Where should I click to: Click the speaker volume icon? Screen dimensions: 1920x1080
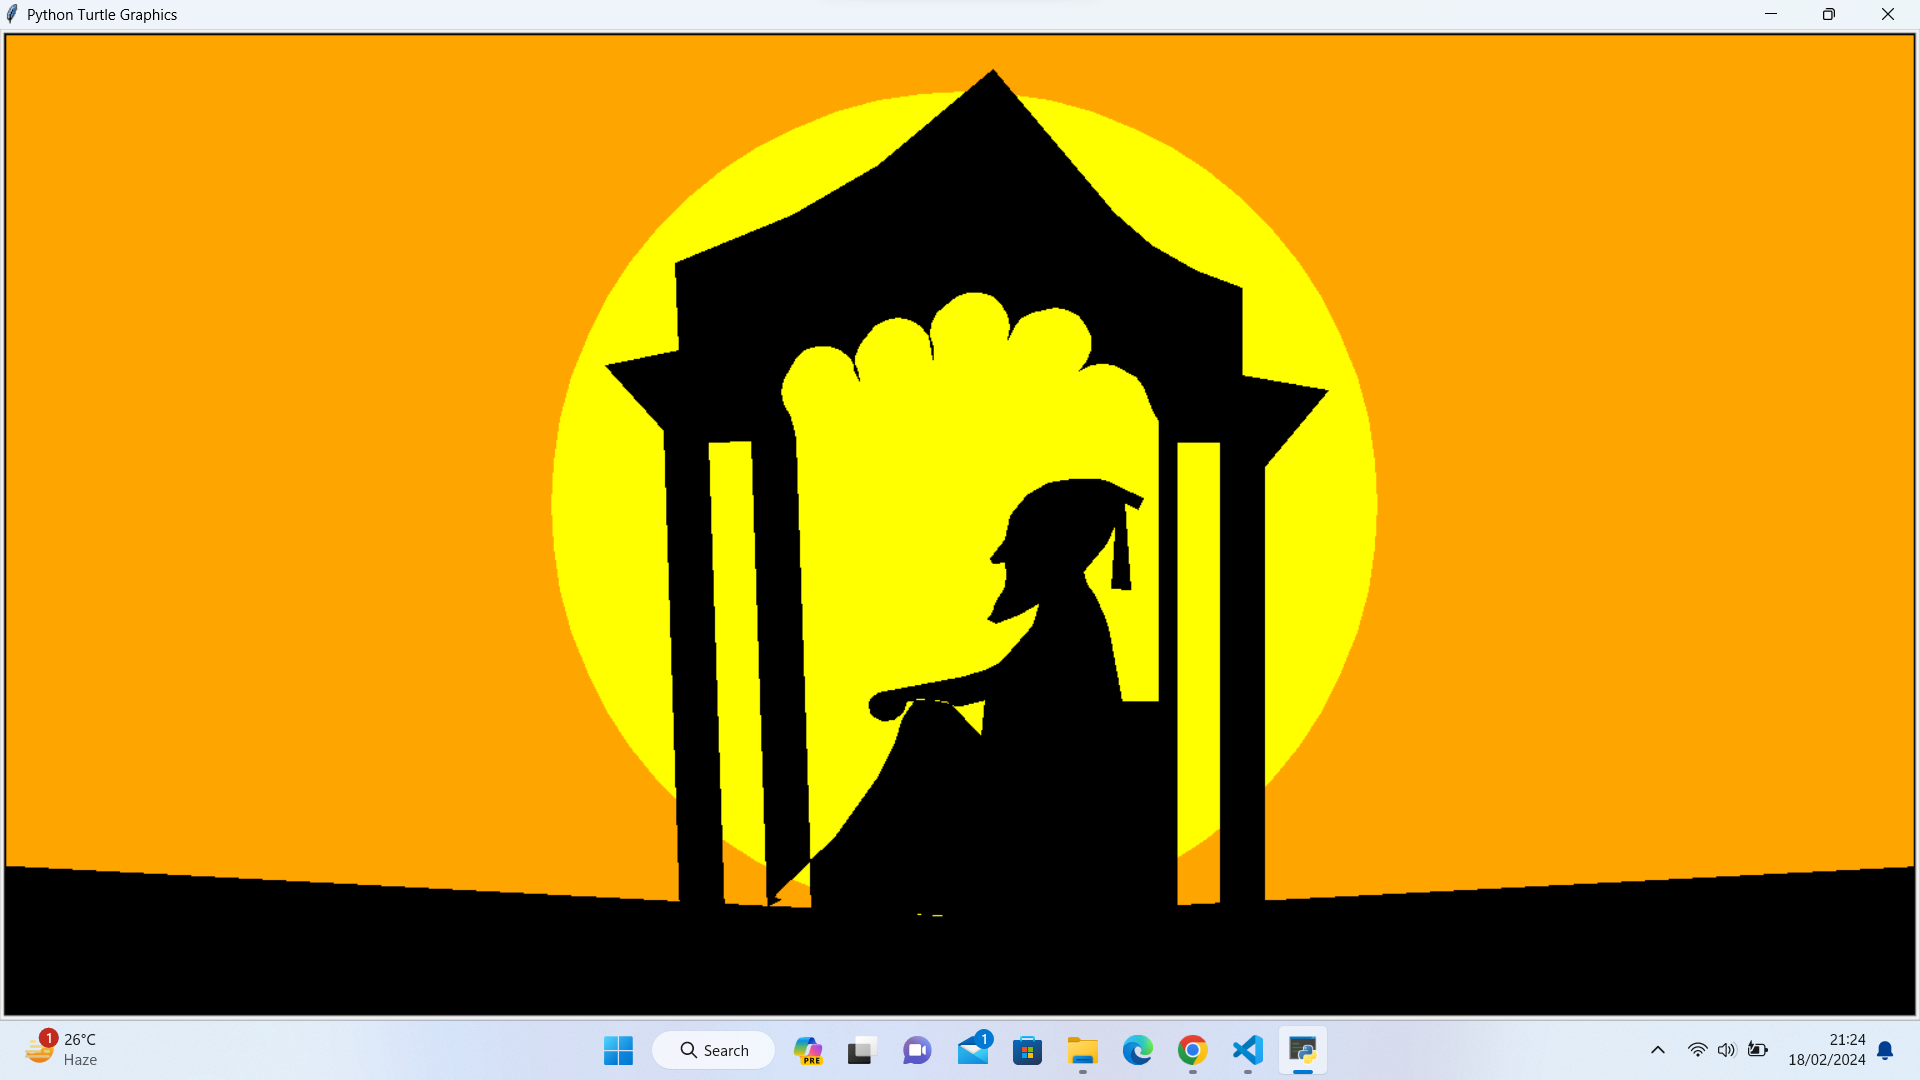(x=1727, y=1050)
